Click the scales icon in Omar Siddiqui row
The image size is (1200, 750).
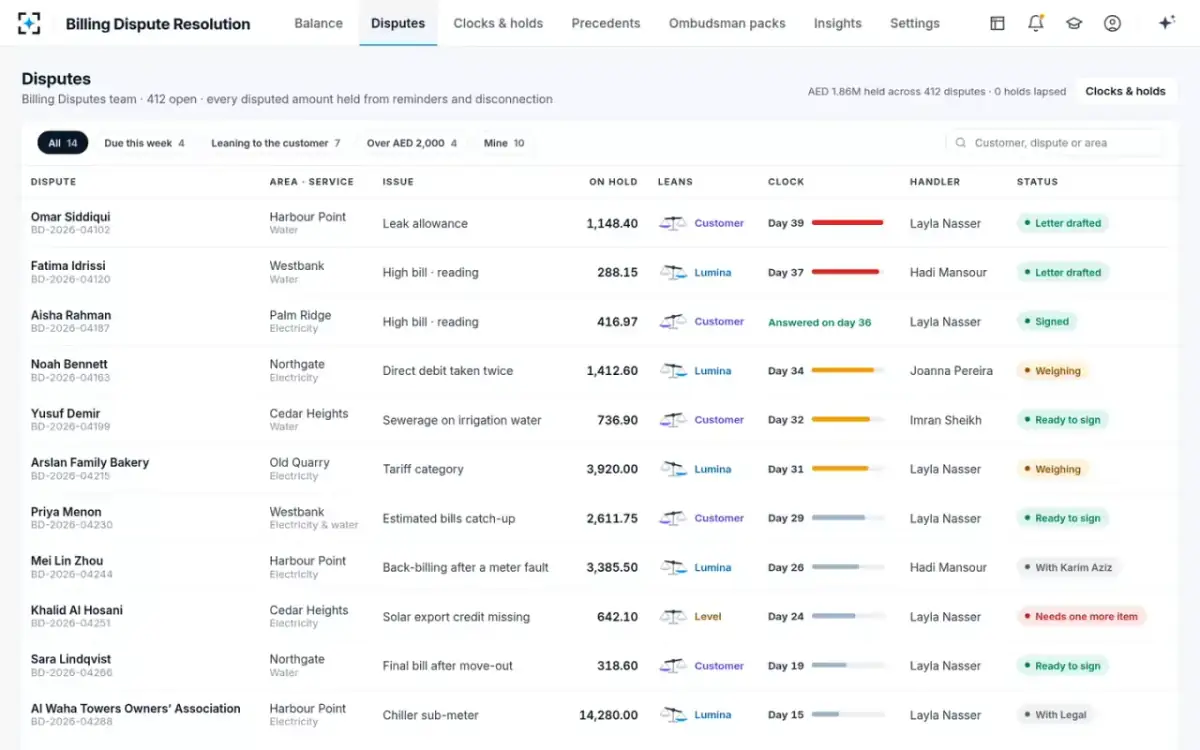coord(673,224)
